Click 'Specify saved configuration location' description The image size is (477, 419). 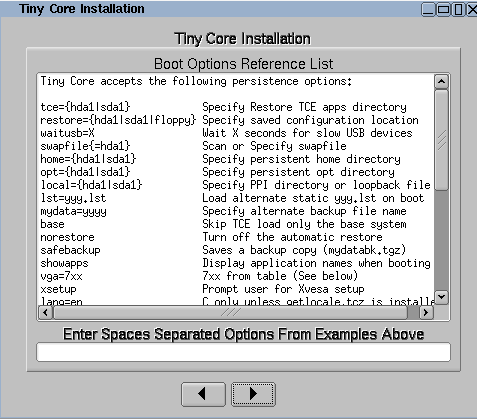click(310, 120)
